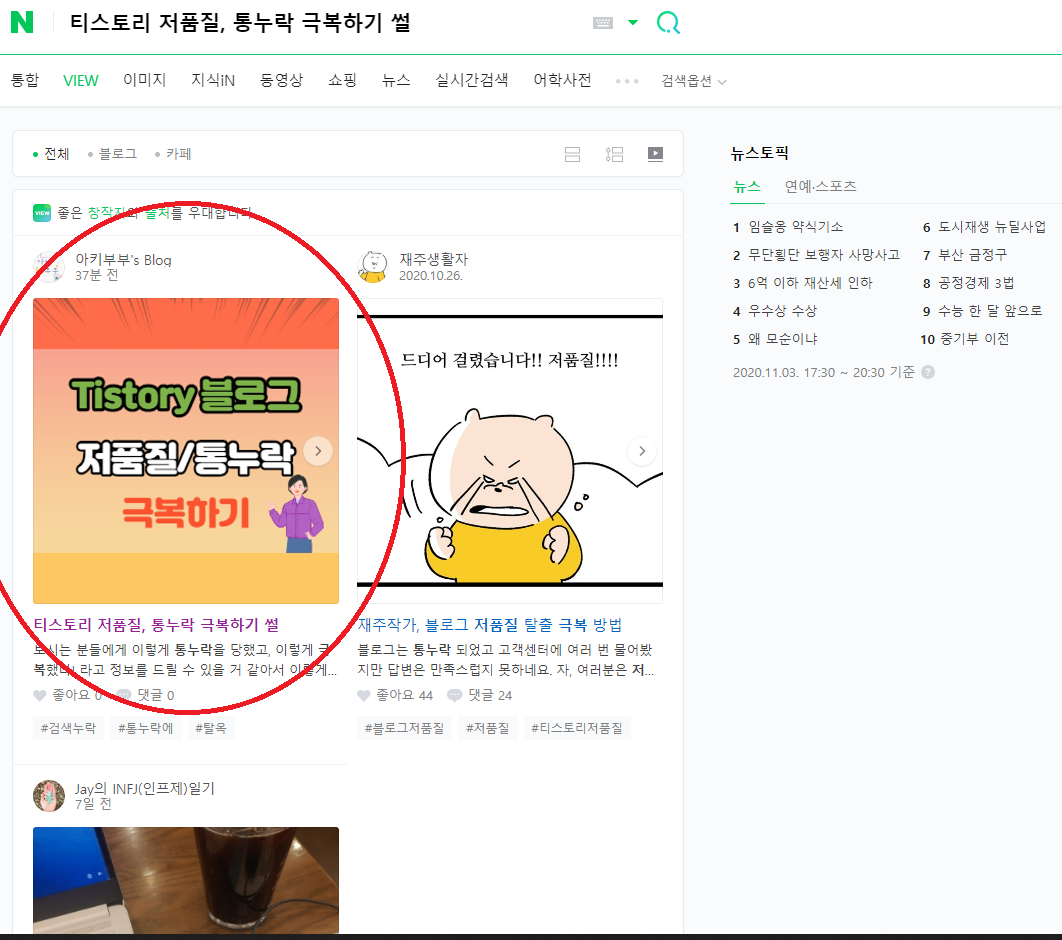This screenshot has width=1062, height=940.
Task: Click the help question mark icon by timestamp
Action: tap(928, 372)
